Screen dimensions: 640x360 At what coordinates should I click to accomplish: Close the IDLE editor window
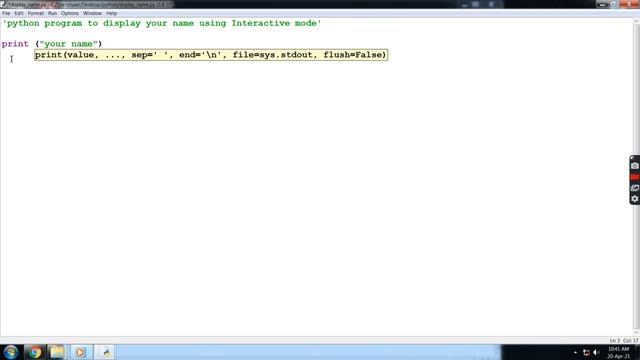coord(629,4)
